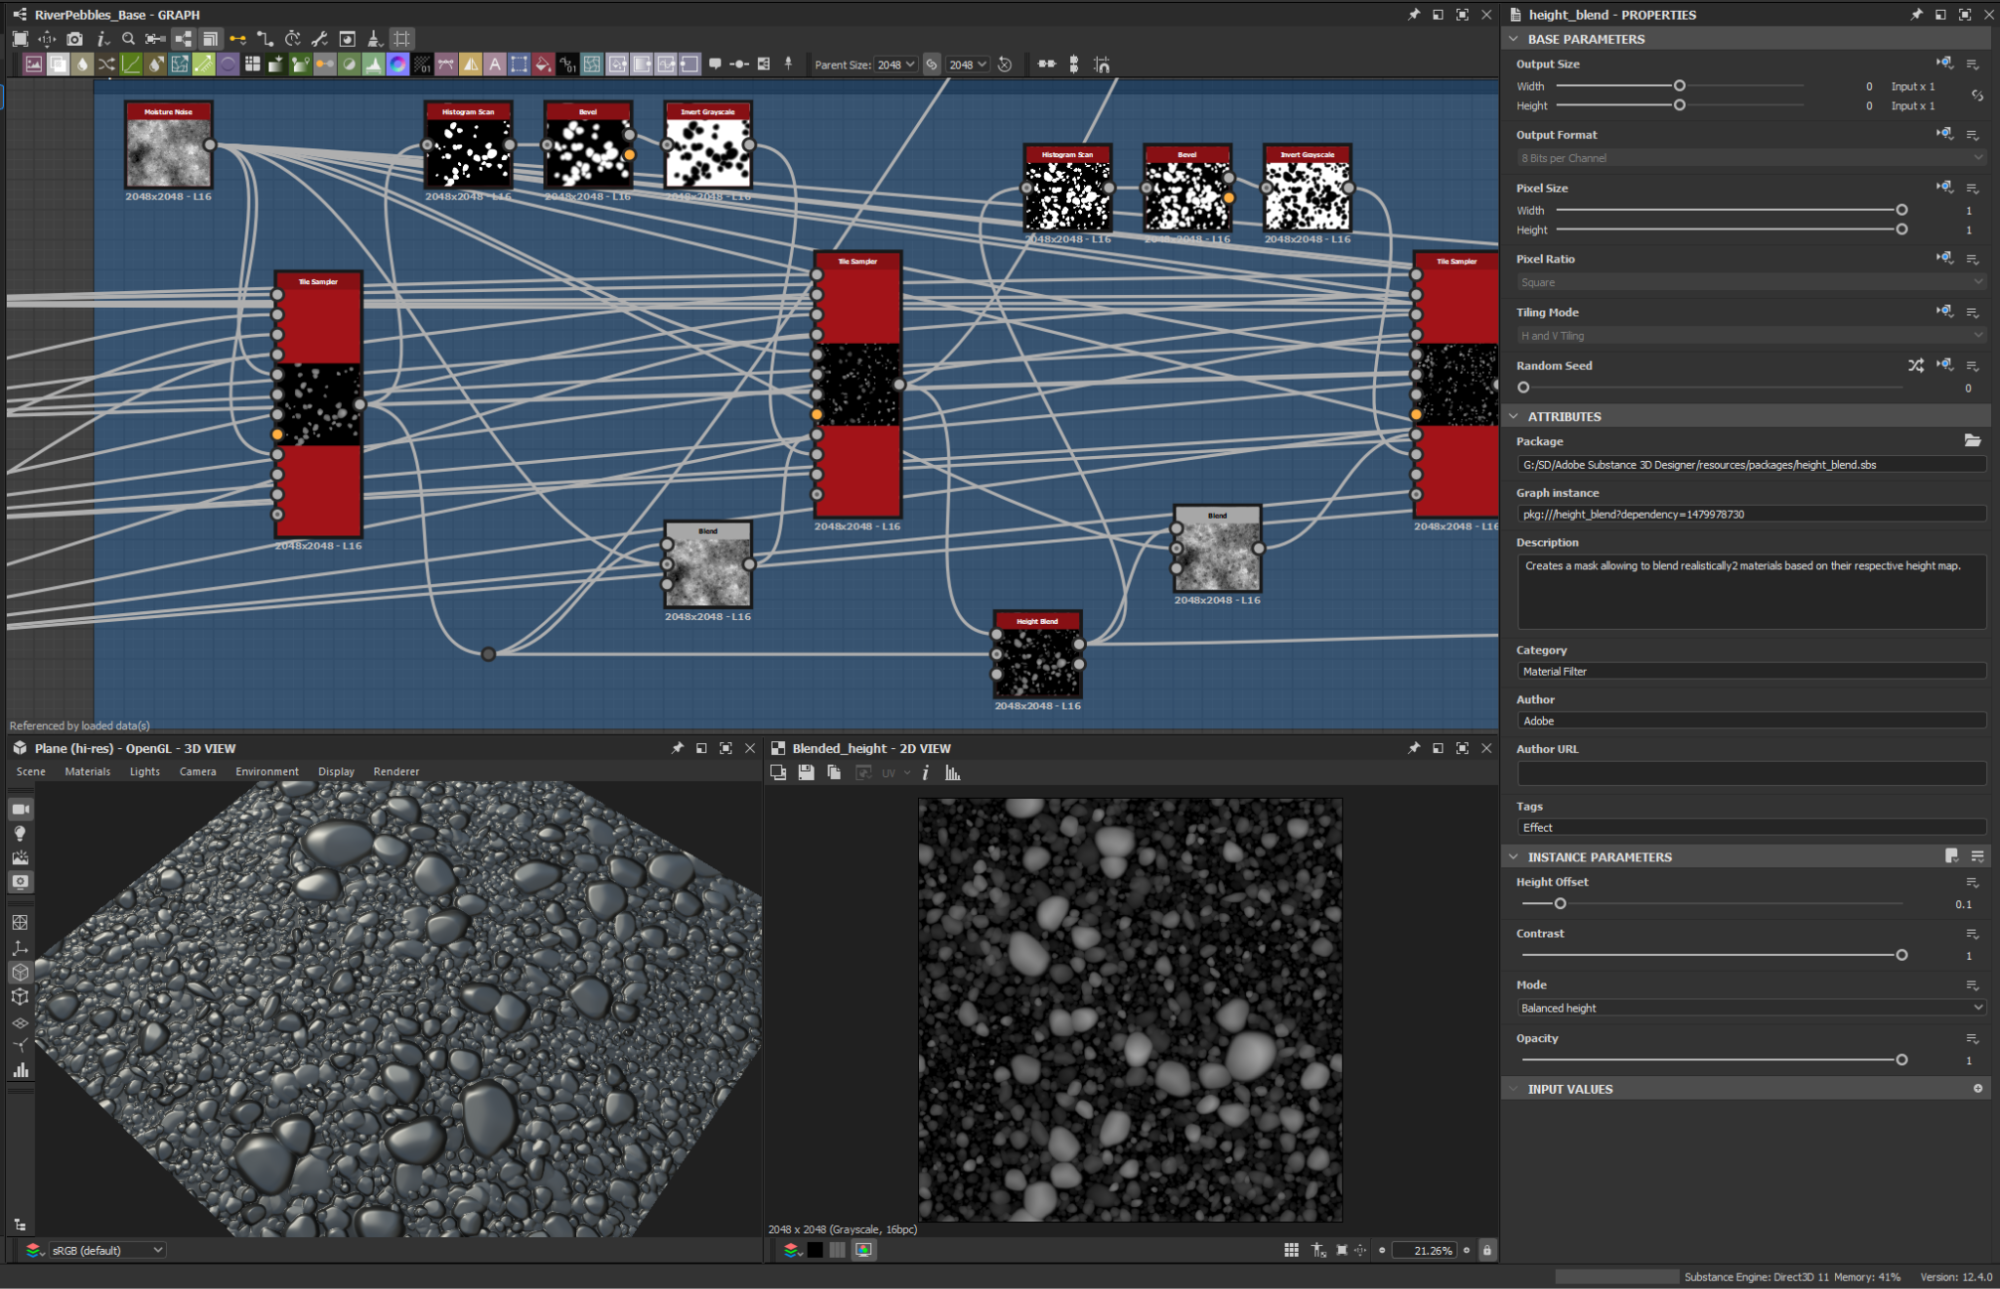The width and height of the screenshot is (2000, 1289).
Task: Open the Mode dropdown showing Balanced height
Action: pyautogui.click(x=1750, y=1008)
